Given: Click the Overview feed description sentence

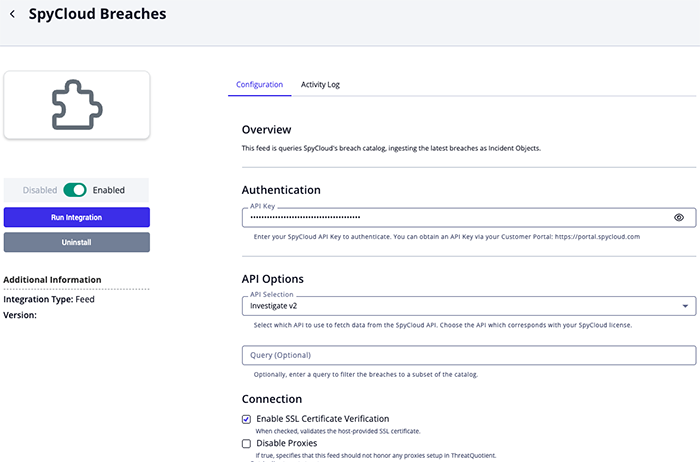Looking at the screenshot, I should tap(391, 148).
